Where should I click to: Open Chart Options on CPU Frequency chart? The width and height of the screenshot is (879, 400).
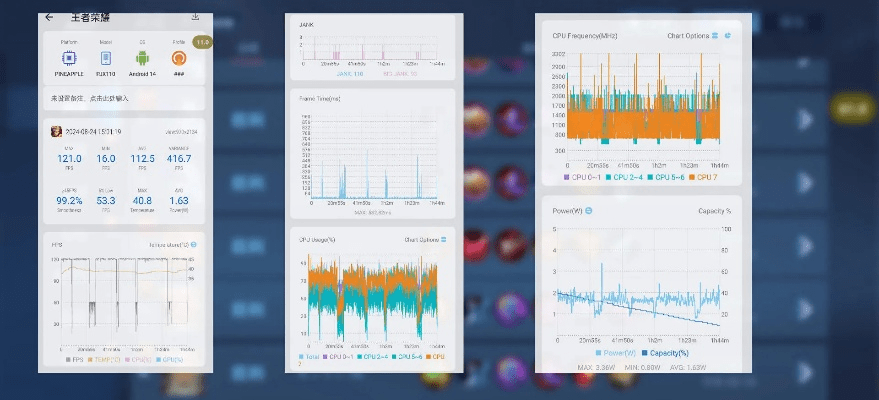point(693,35)
